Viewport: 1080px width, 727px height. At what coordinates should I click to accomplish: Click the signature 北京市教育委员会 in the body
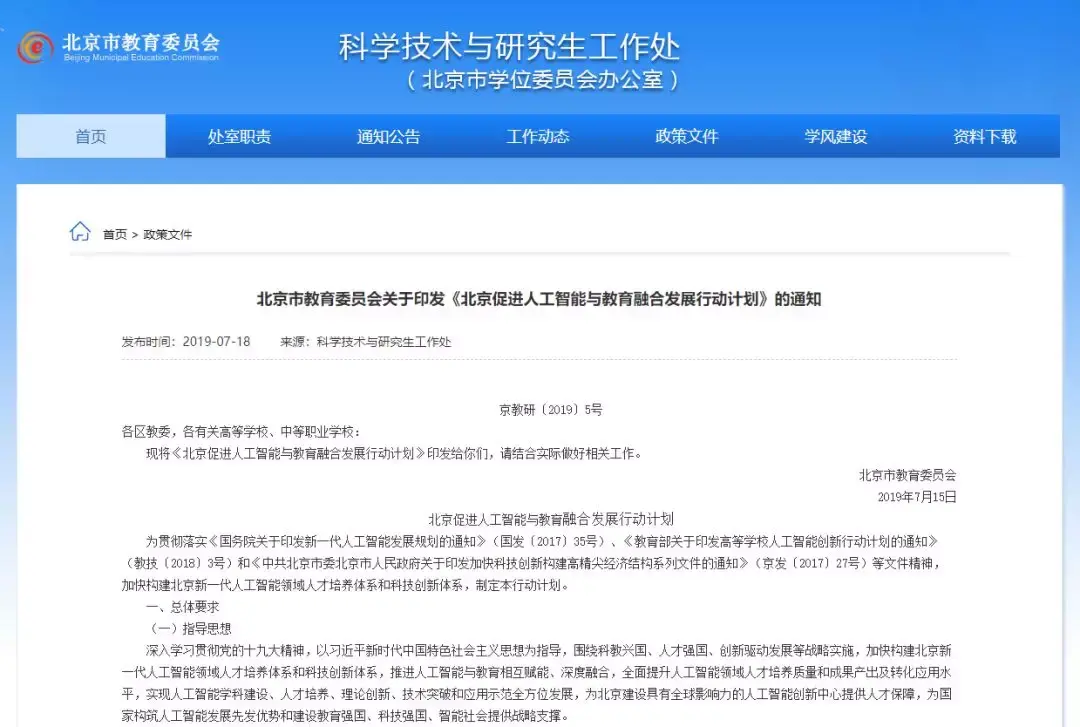pyautogui.click(x=907, y=475)
